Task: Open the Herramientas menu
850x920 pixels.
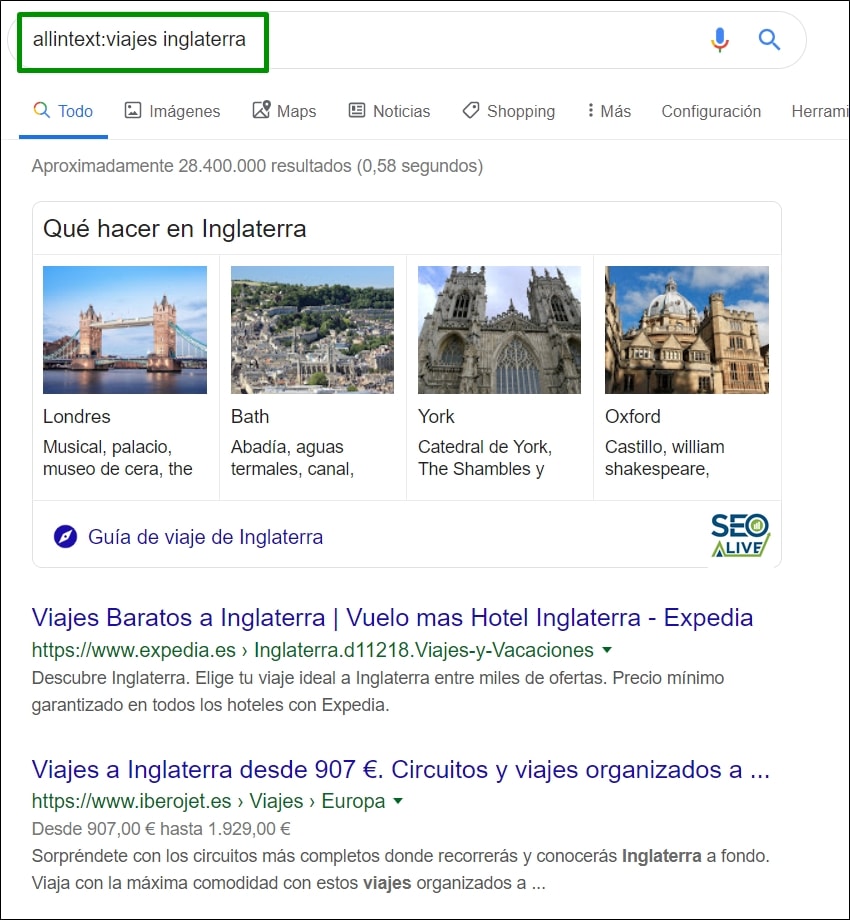Action: 822,111
